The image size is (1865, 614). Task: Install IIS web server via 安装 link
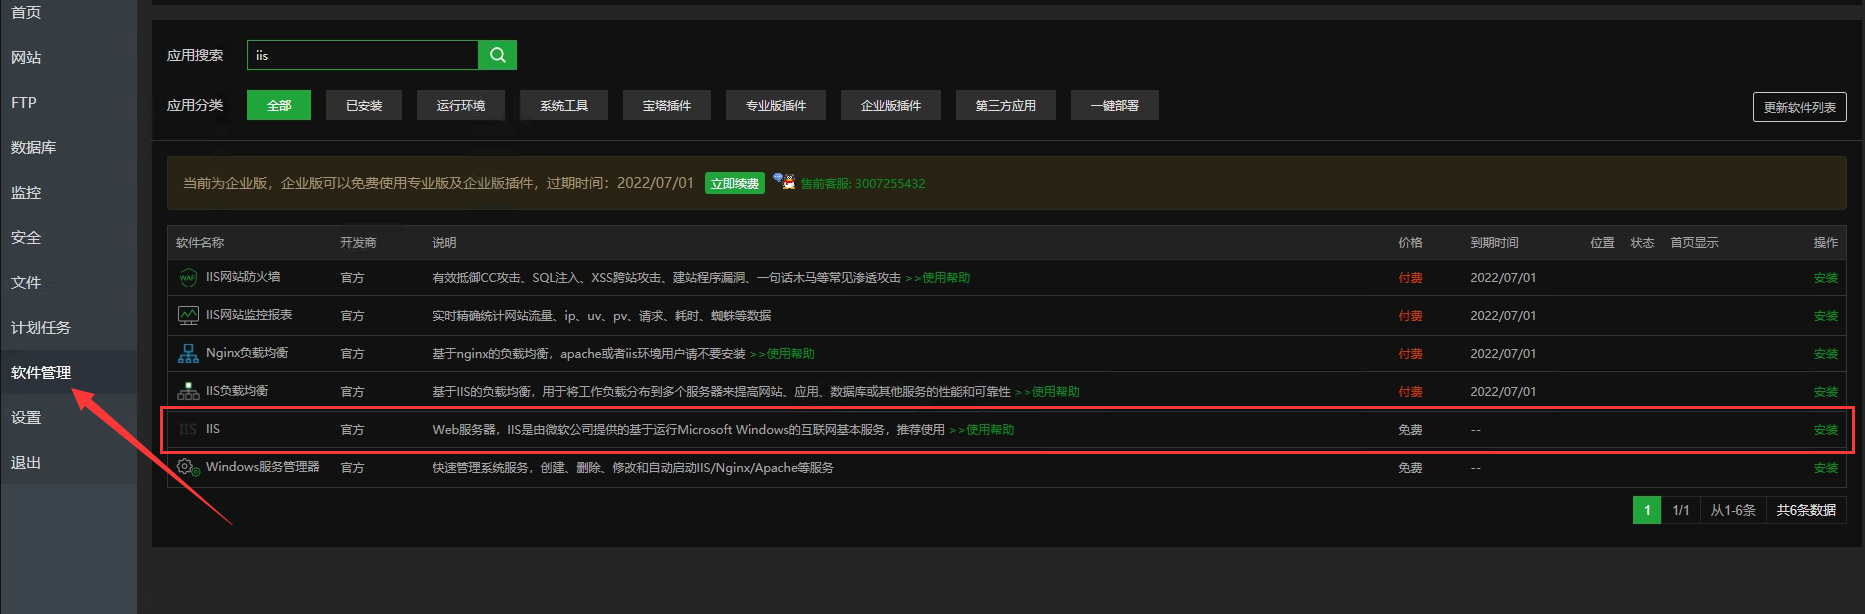point(1826,430)
